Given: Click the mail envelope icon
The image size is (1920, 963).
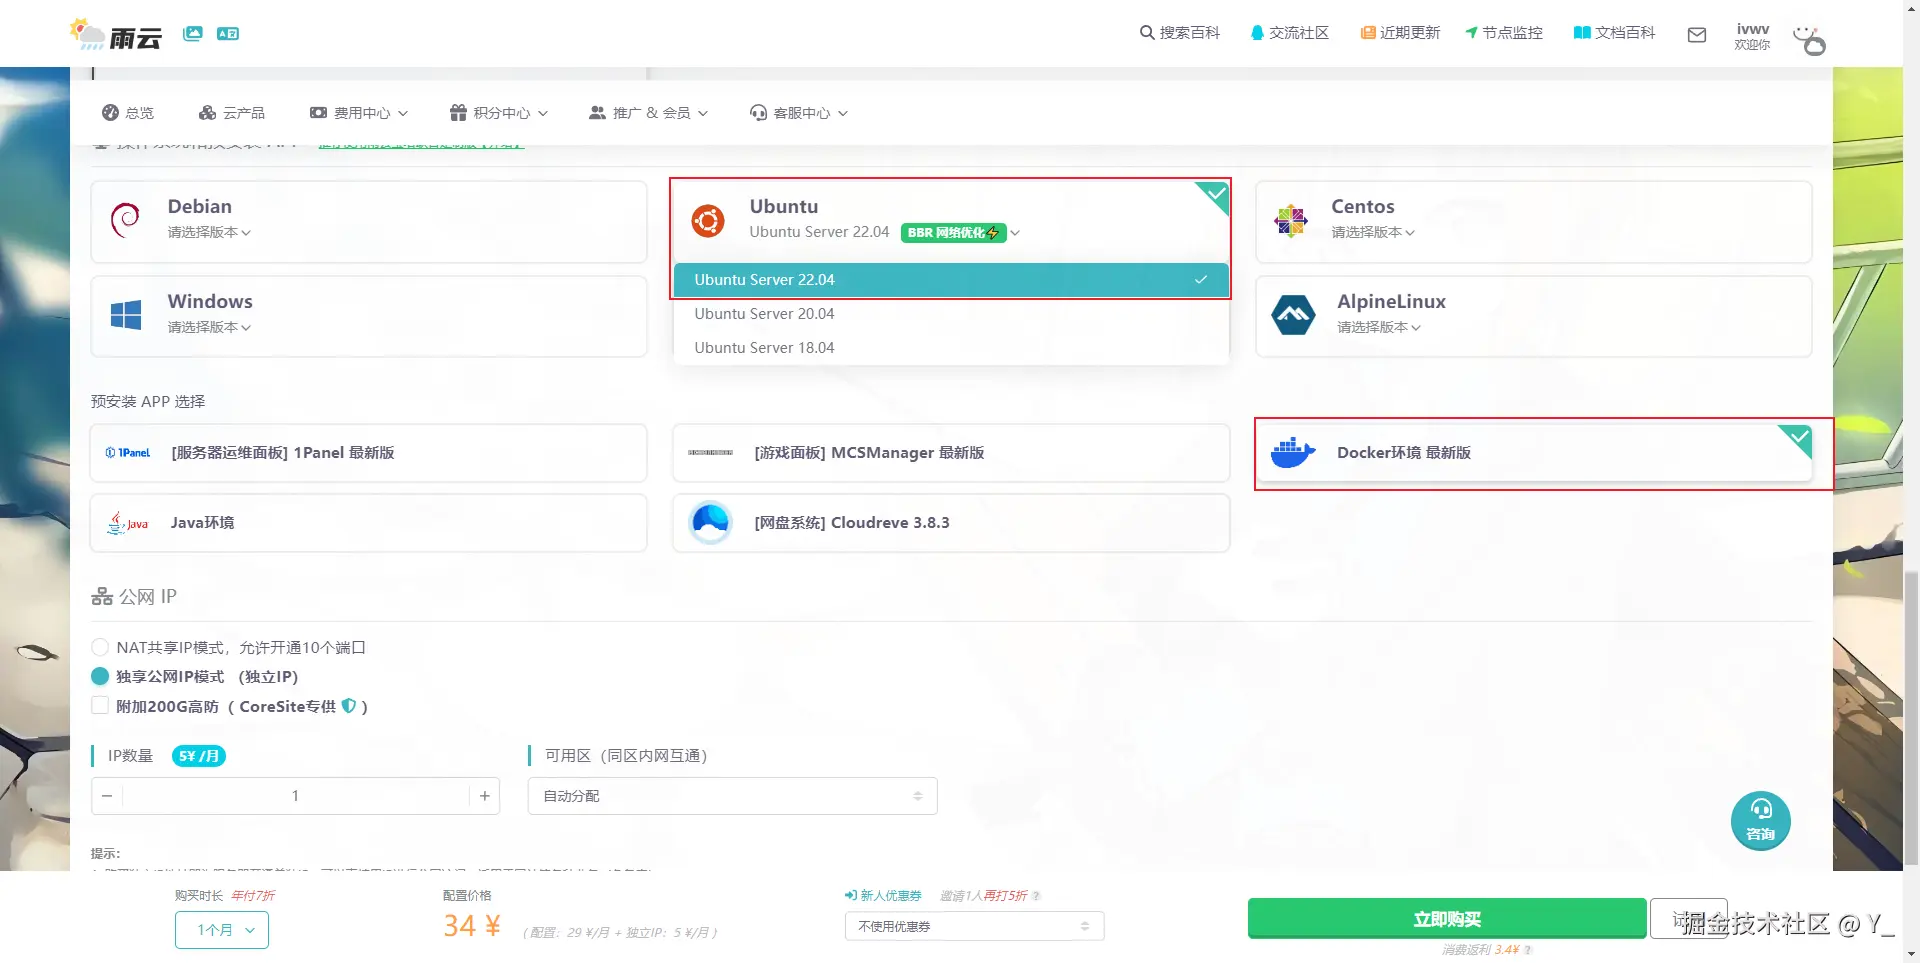Looking at the screenshot, I should click(1696, 34).
